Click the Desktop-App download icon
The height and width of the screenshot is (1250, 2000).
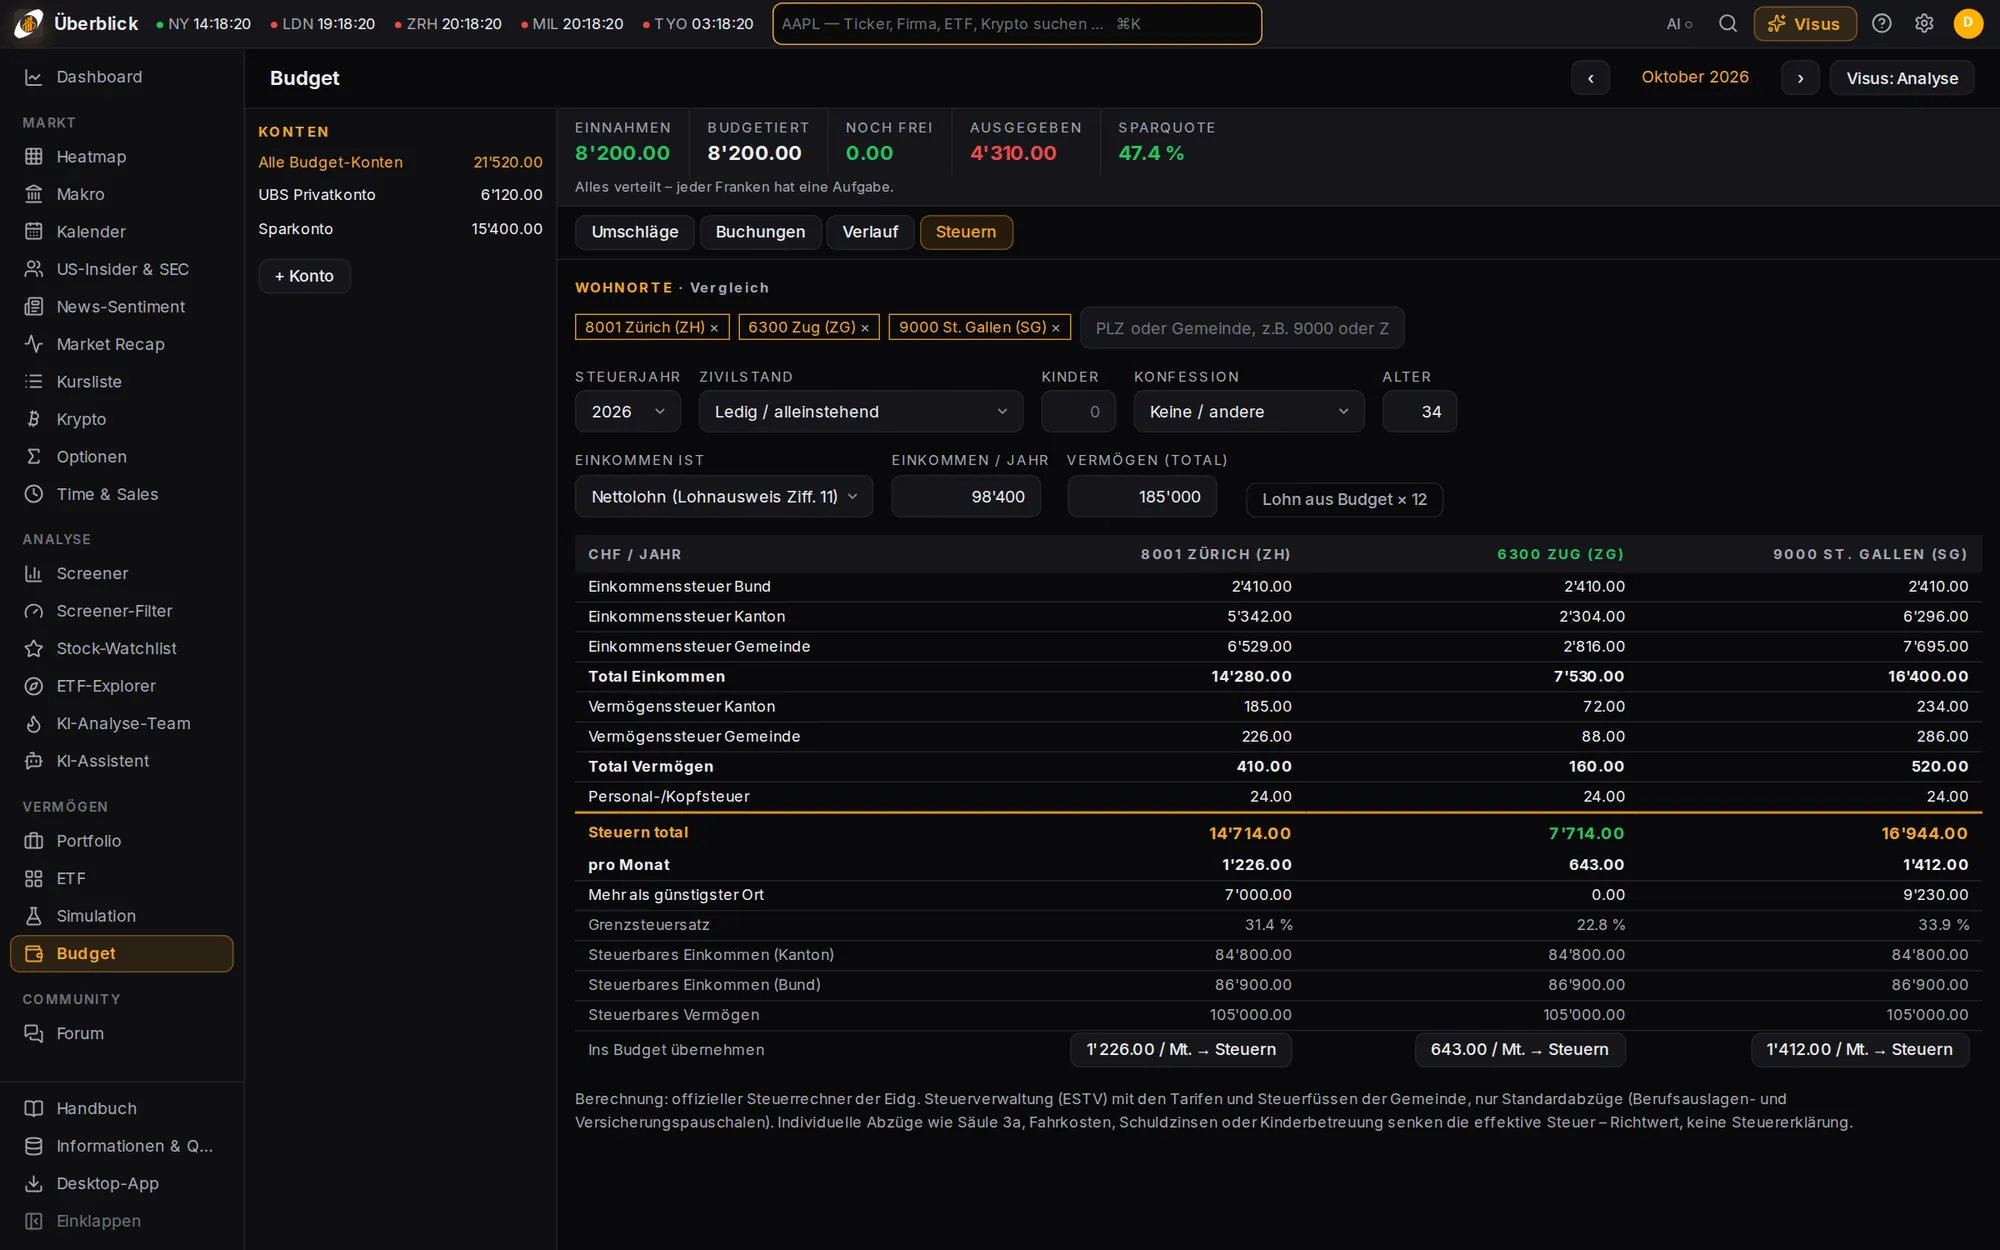[x=34, y=1184]
